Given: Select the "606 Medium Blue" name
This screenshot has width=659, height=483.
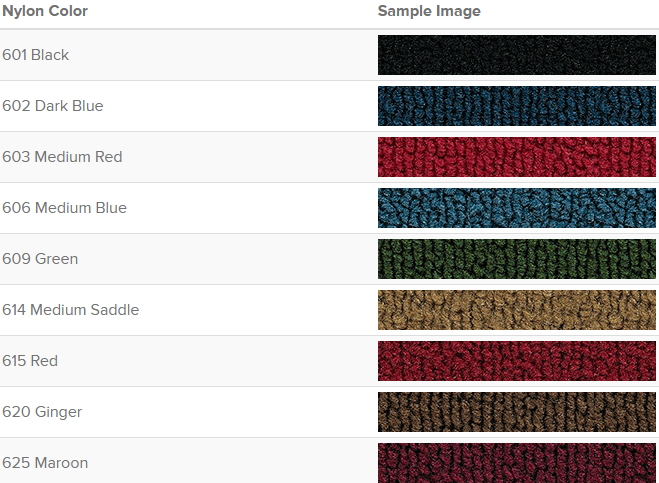Looking at the screenshot, I should coord(65,208).
